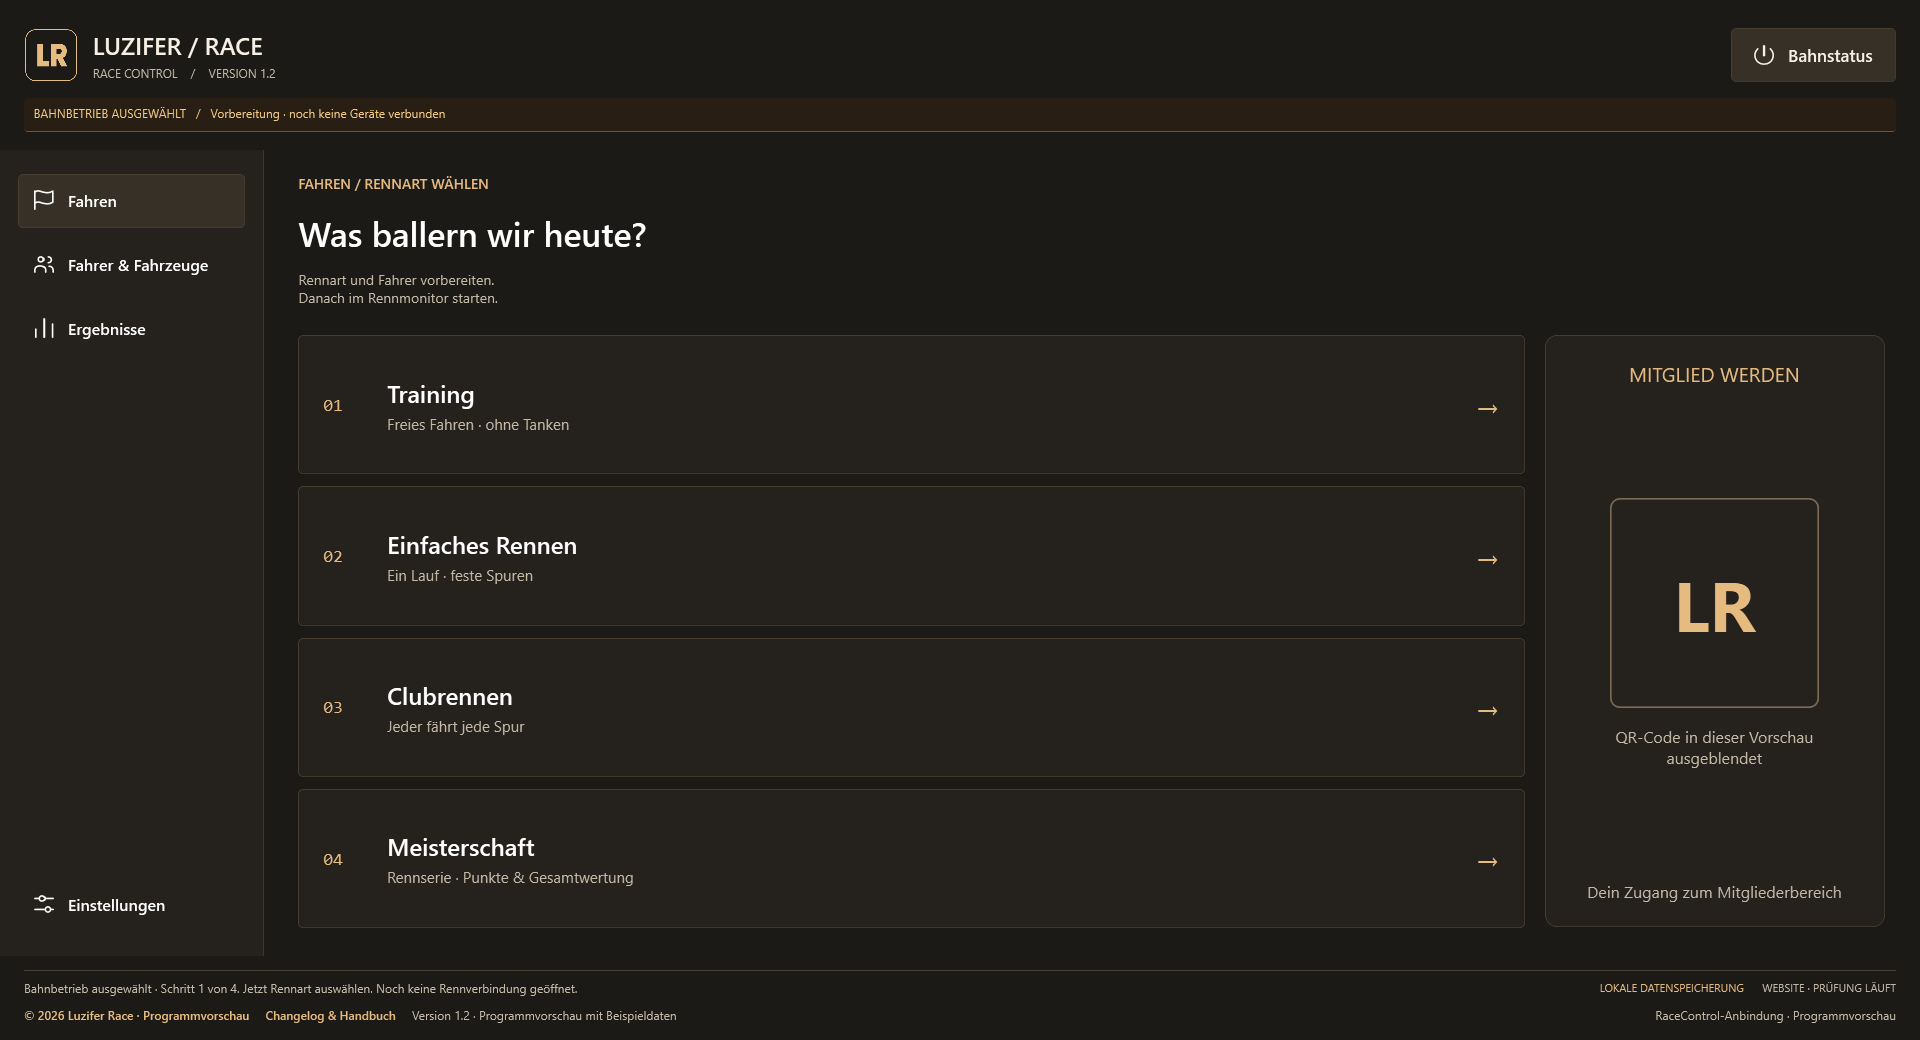1920x1040 pixels.
Task: Click the LR logo in the header
Action: click(51, 55)
